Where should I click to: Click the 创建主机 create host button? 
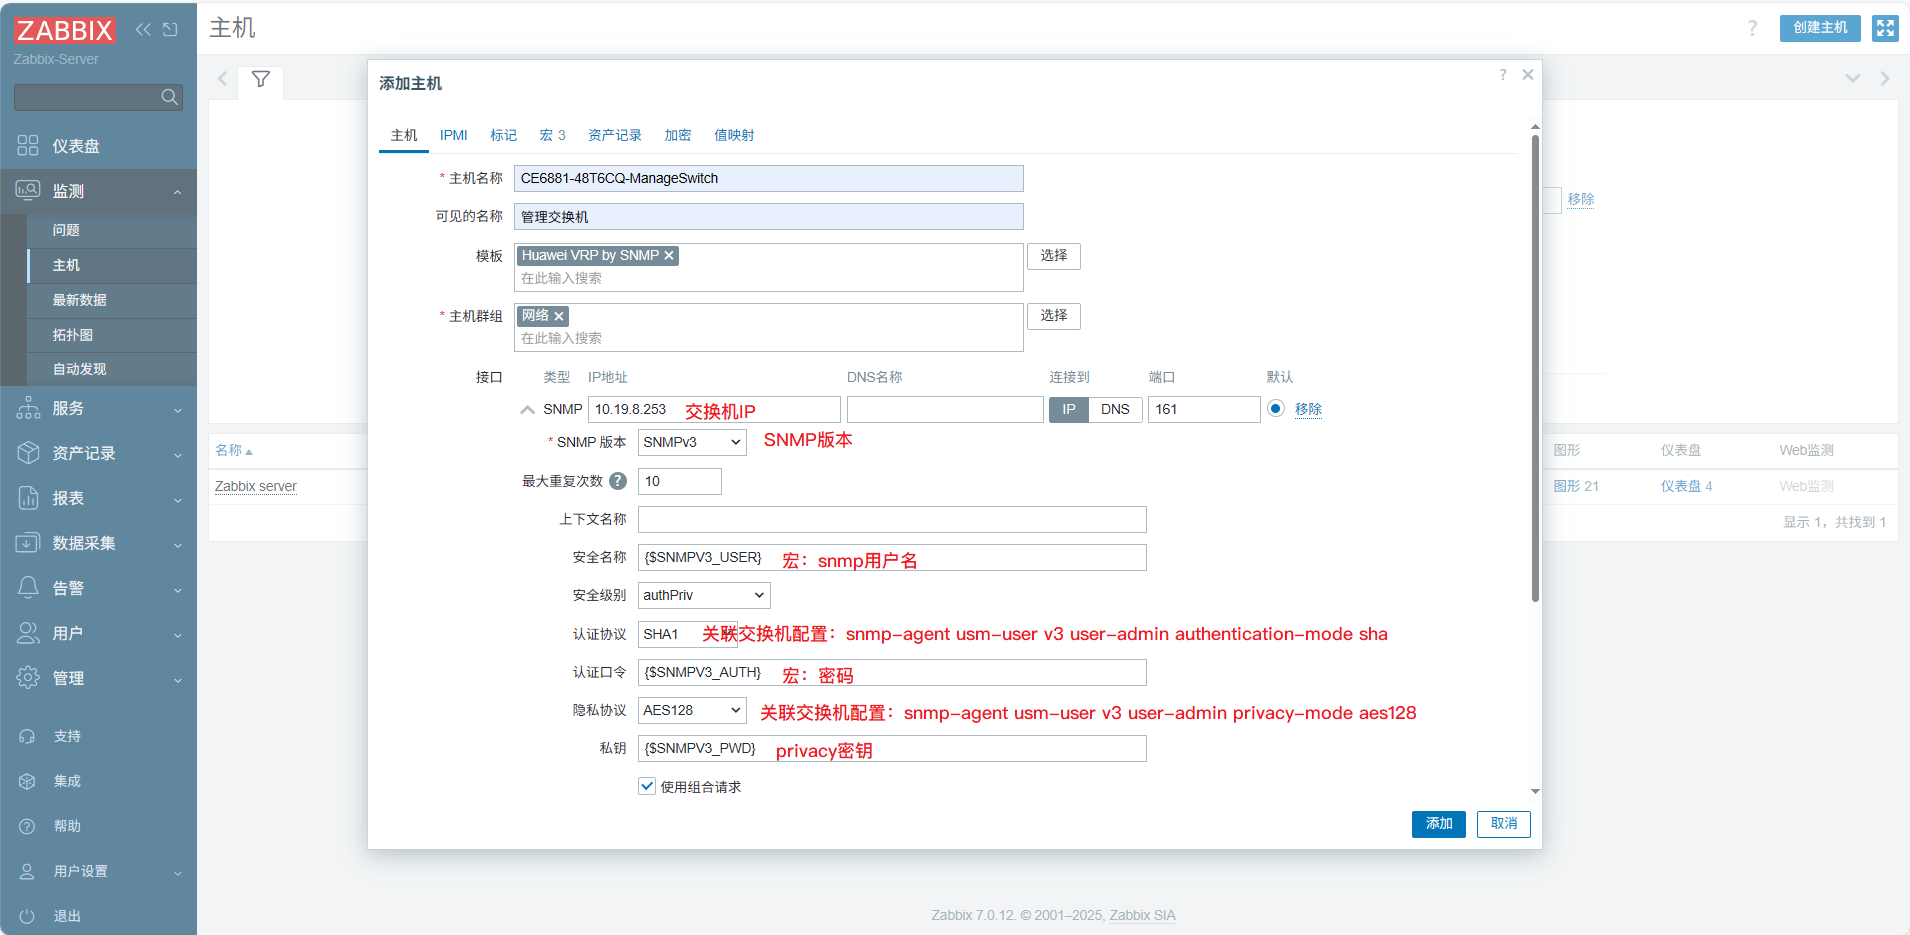point(1820,28)
